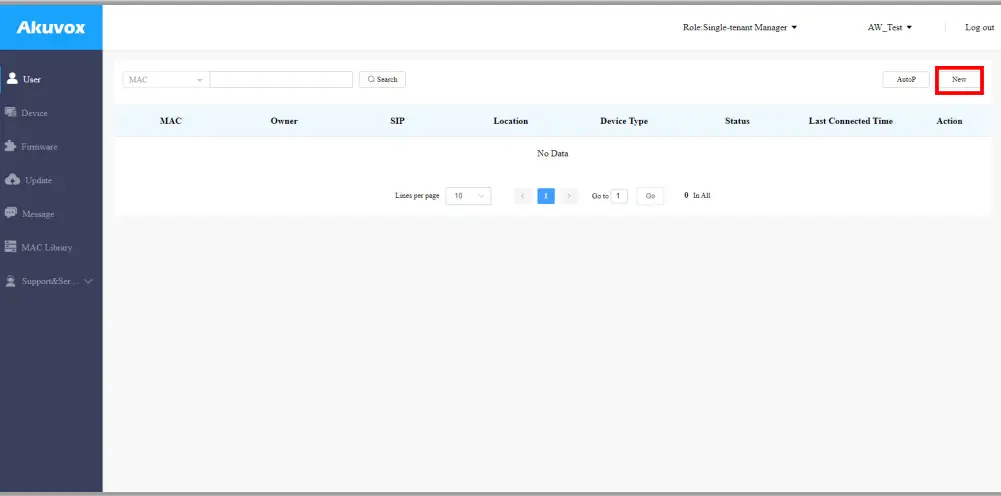Go to the previous page arrow
This screenshot has height=496, width=1001.
coord(522,196)
